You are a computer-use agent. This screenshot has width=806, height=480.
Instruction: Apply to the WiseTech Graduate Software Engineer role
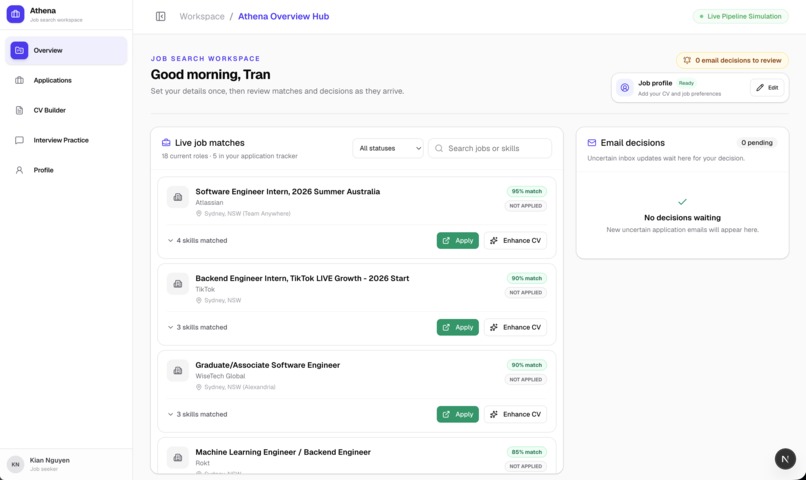(x=457, y=414)
